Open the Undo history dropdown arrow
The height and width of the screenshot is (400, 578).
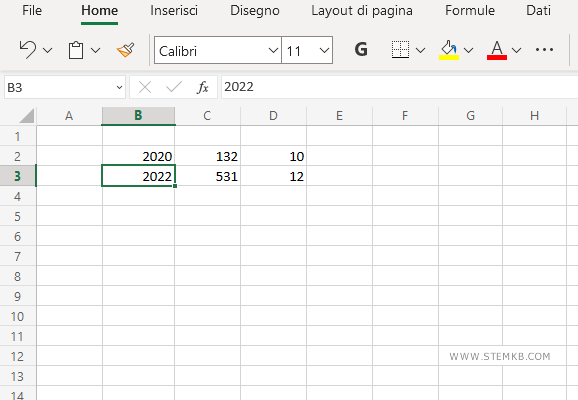[x=48, y=50]
